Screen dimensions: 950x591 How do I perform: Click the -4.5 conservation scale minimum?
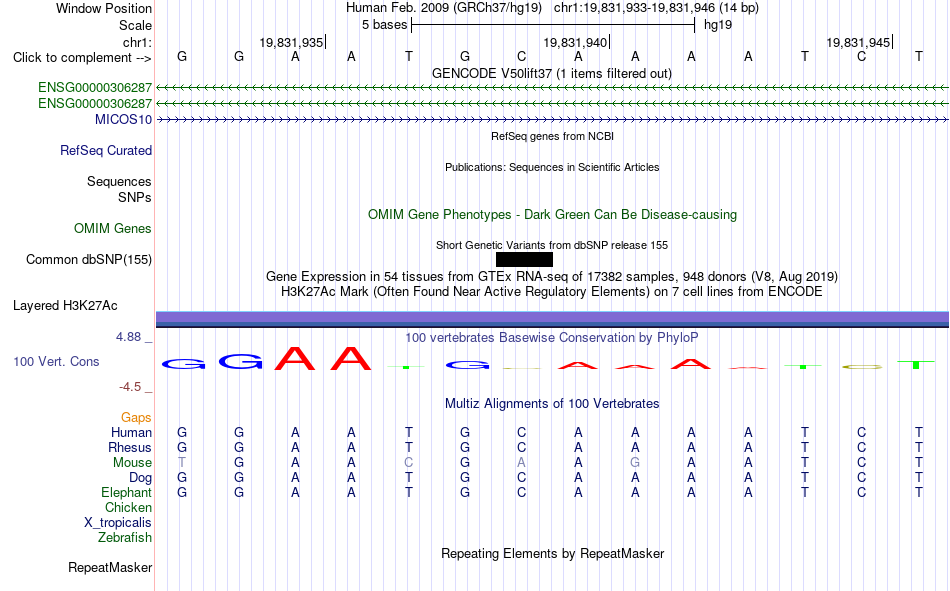130,387
